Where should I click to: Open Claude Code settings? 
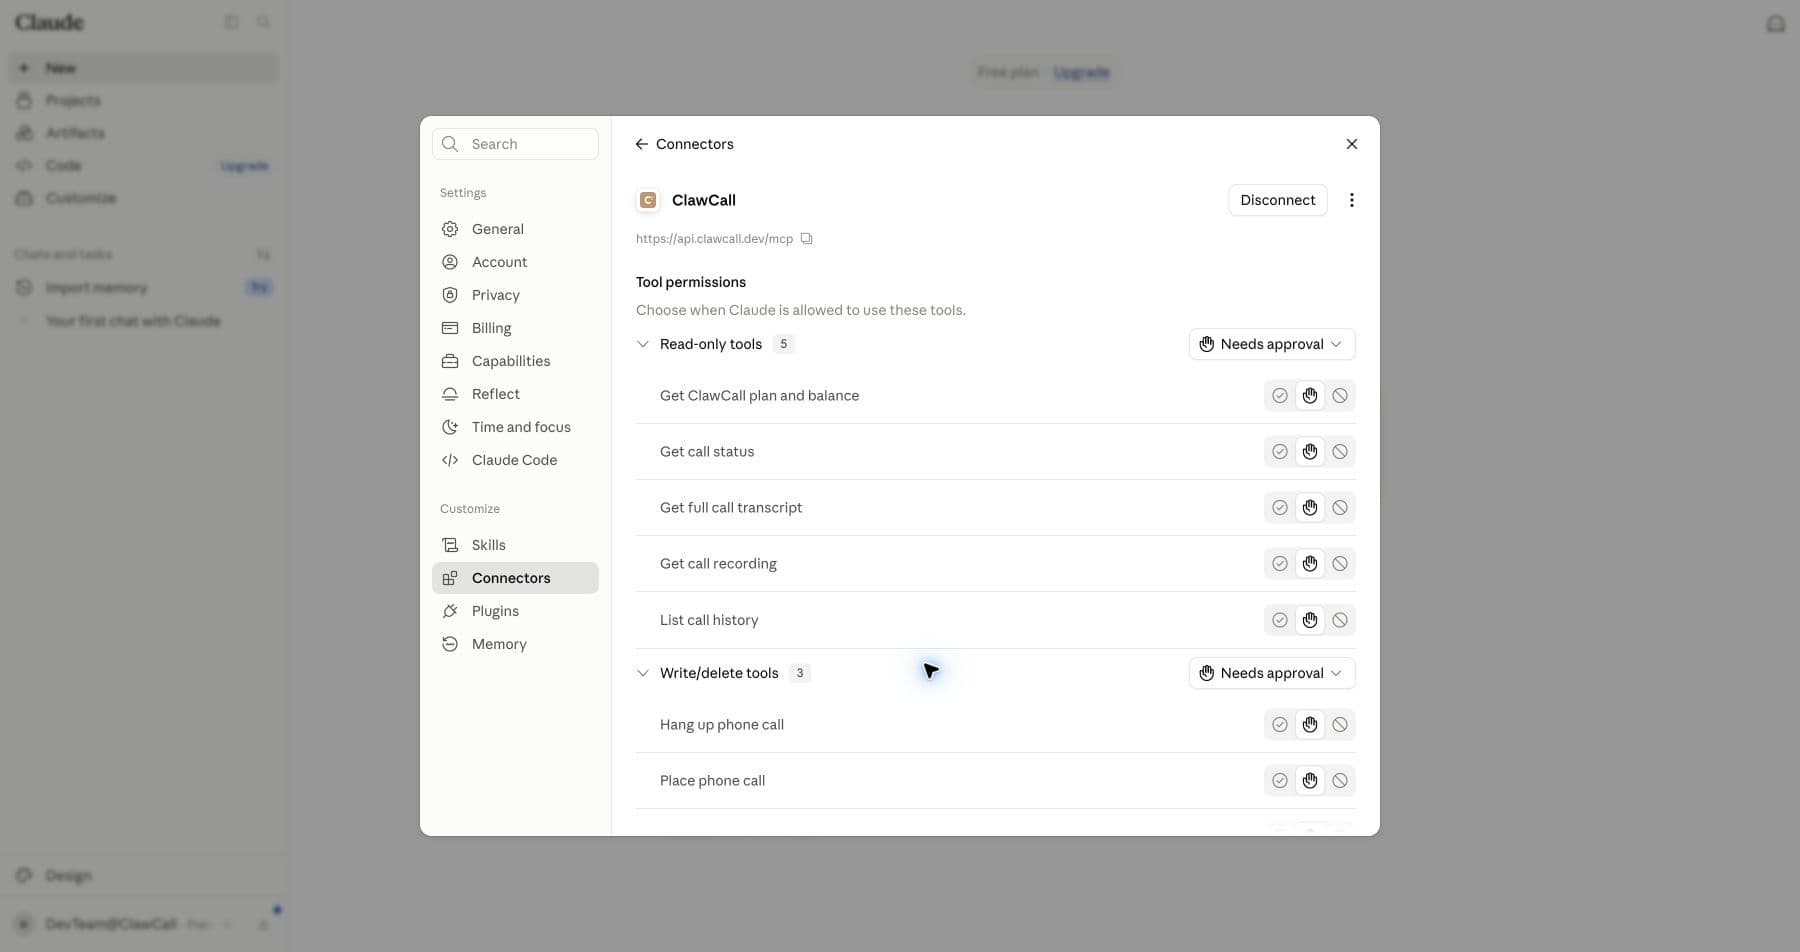[x=515, y=460]
